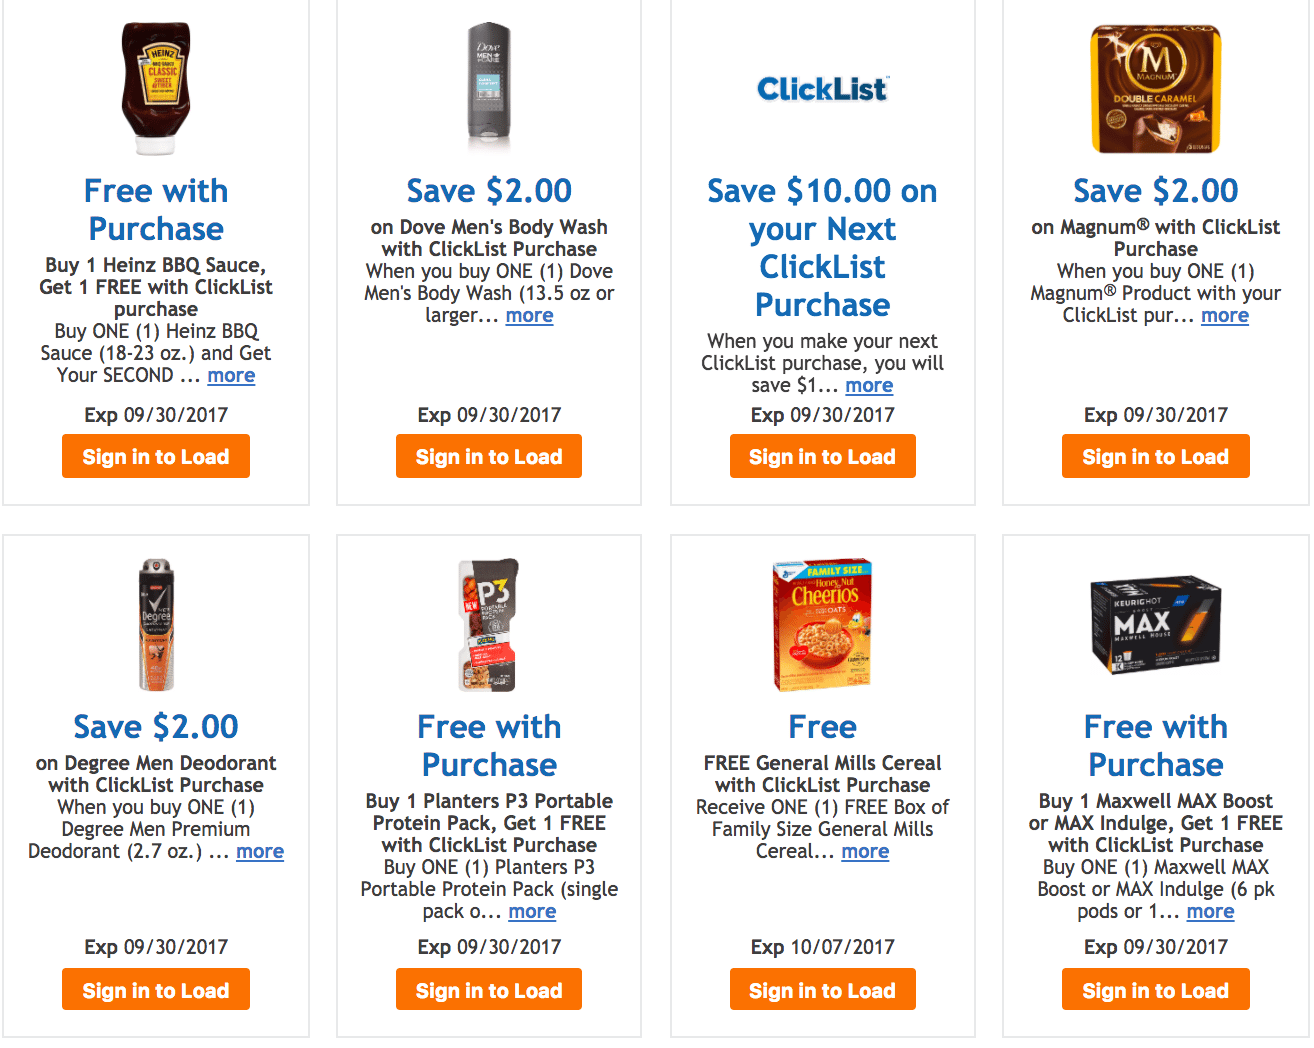Image resolution: width=1314 pixels, height=1048 pixels.
Task: Sign in to load Maxwell MAX coupon
Action: click(1155, 990)
